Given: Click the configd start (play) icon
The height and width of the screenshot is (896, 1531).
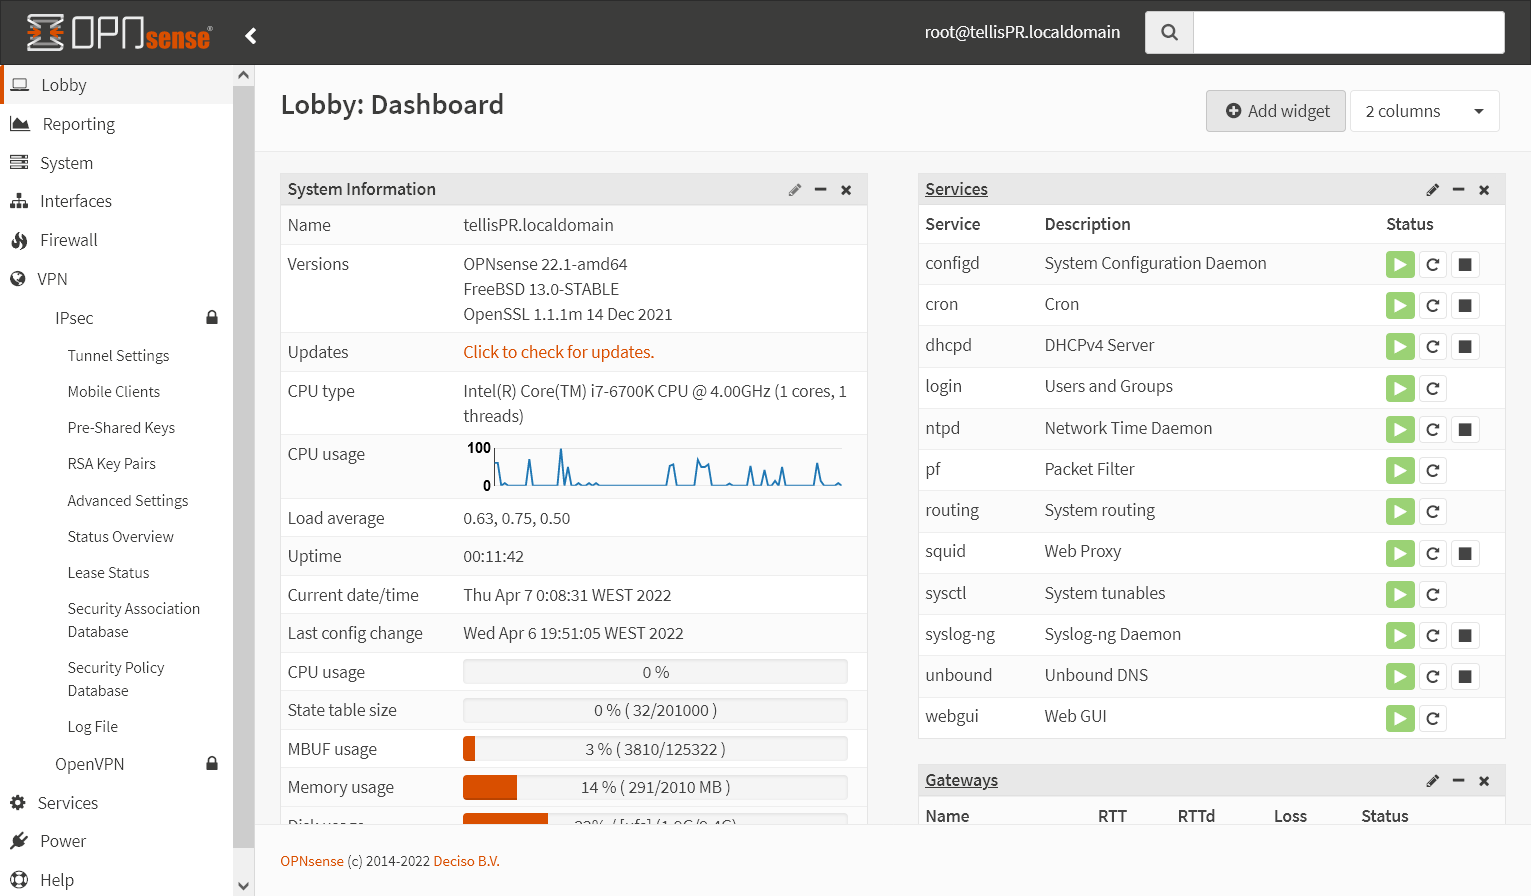Looking at the screenshot, I should (1399, 265).
